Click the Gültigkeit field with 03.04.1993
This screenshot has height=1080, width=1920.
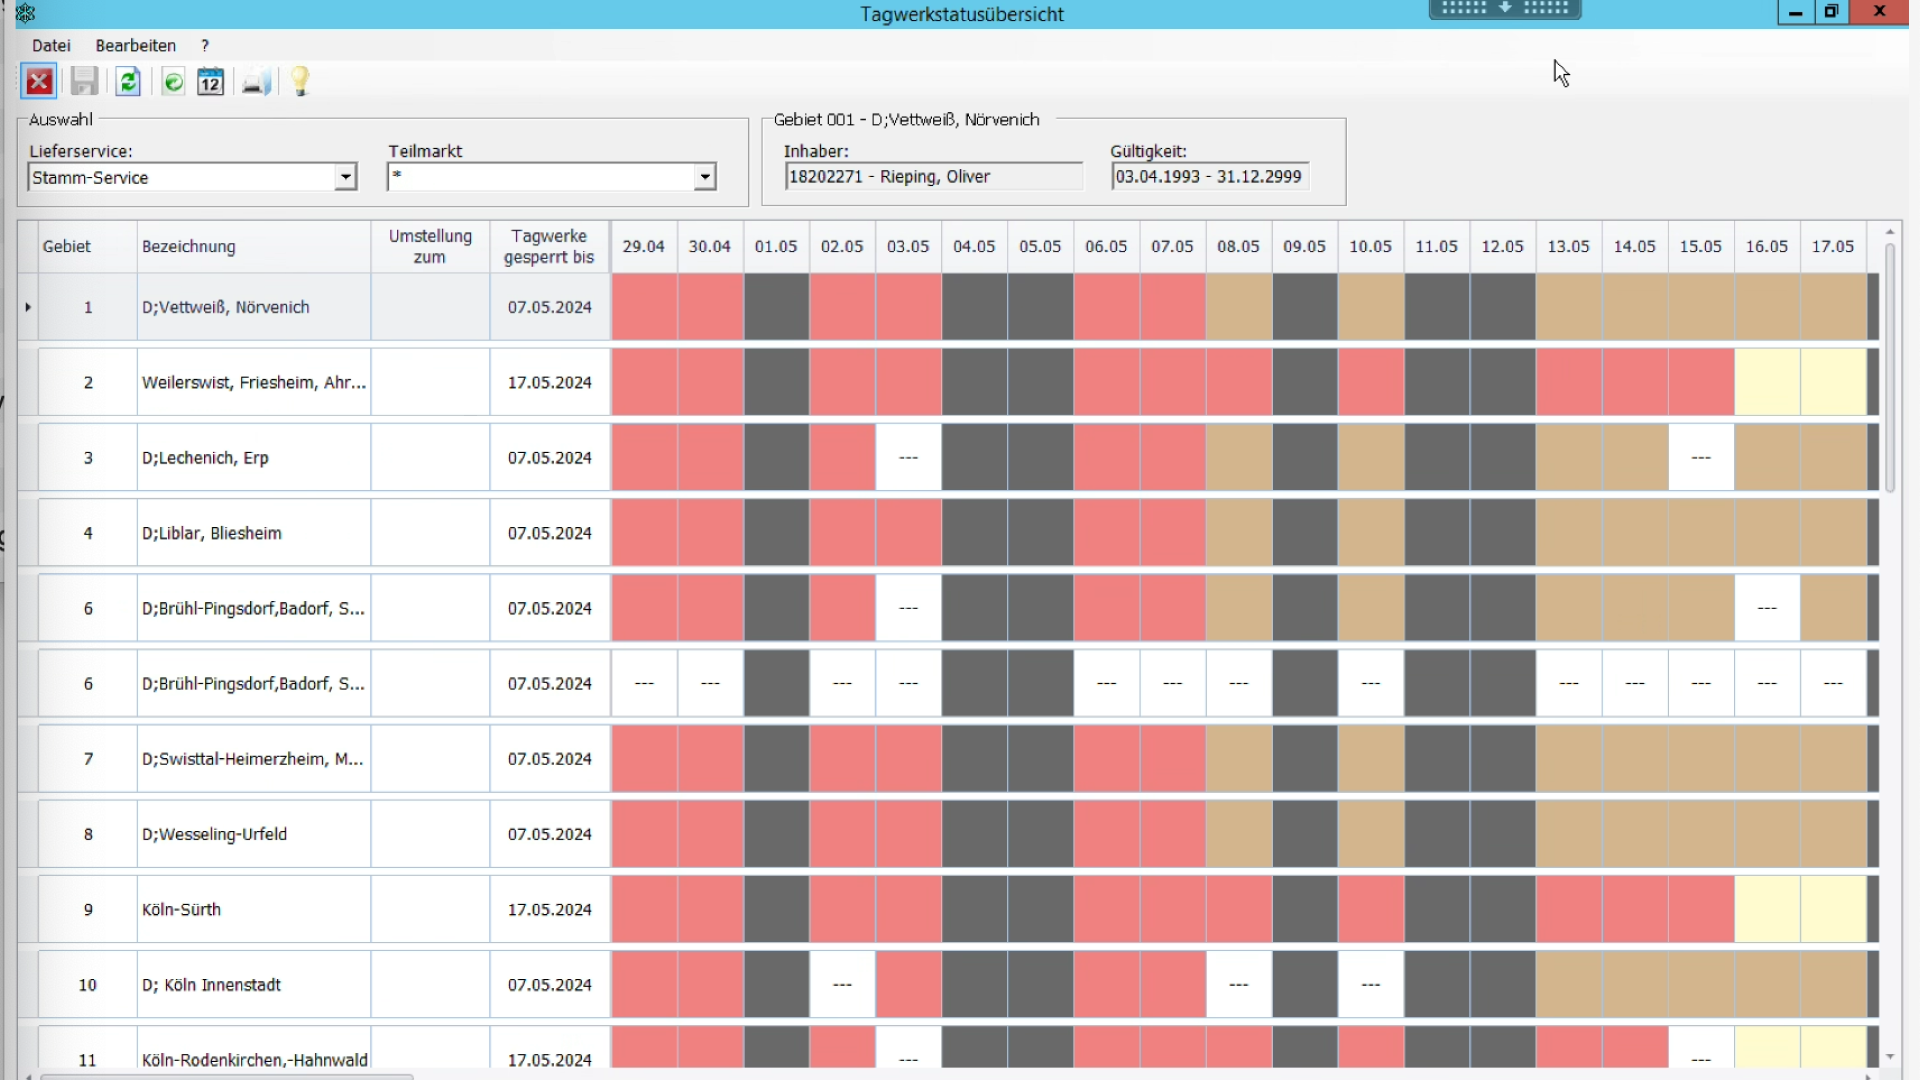(1209, 176)
